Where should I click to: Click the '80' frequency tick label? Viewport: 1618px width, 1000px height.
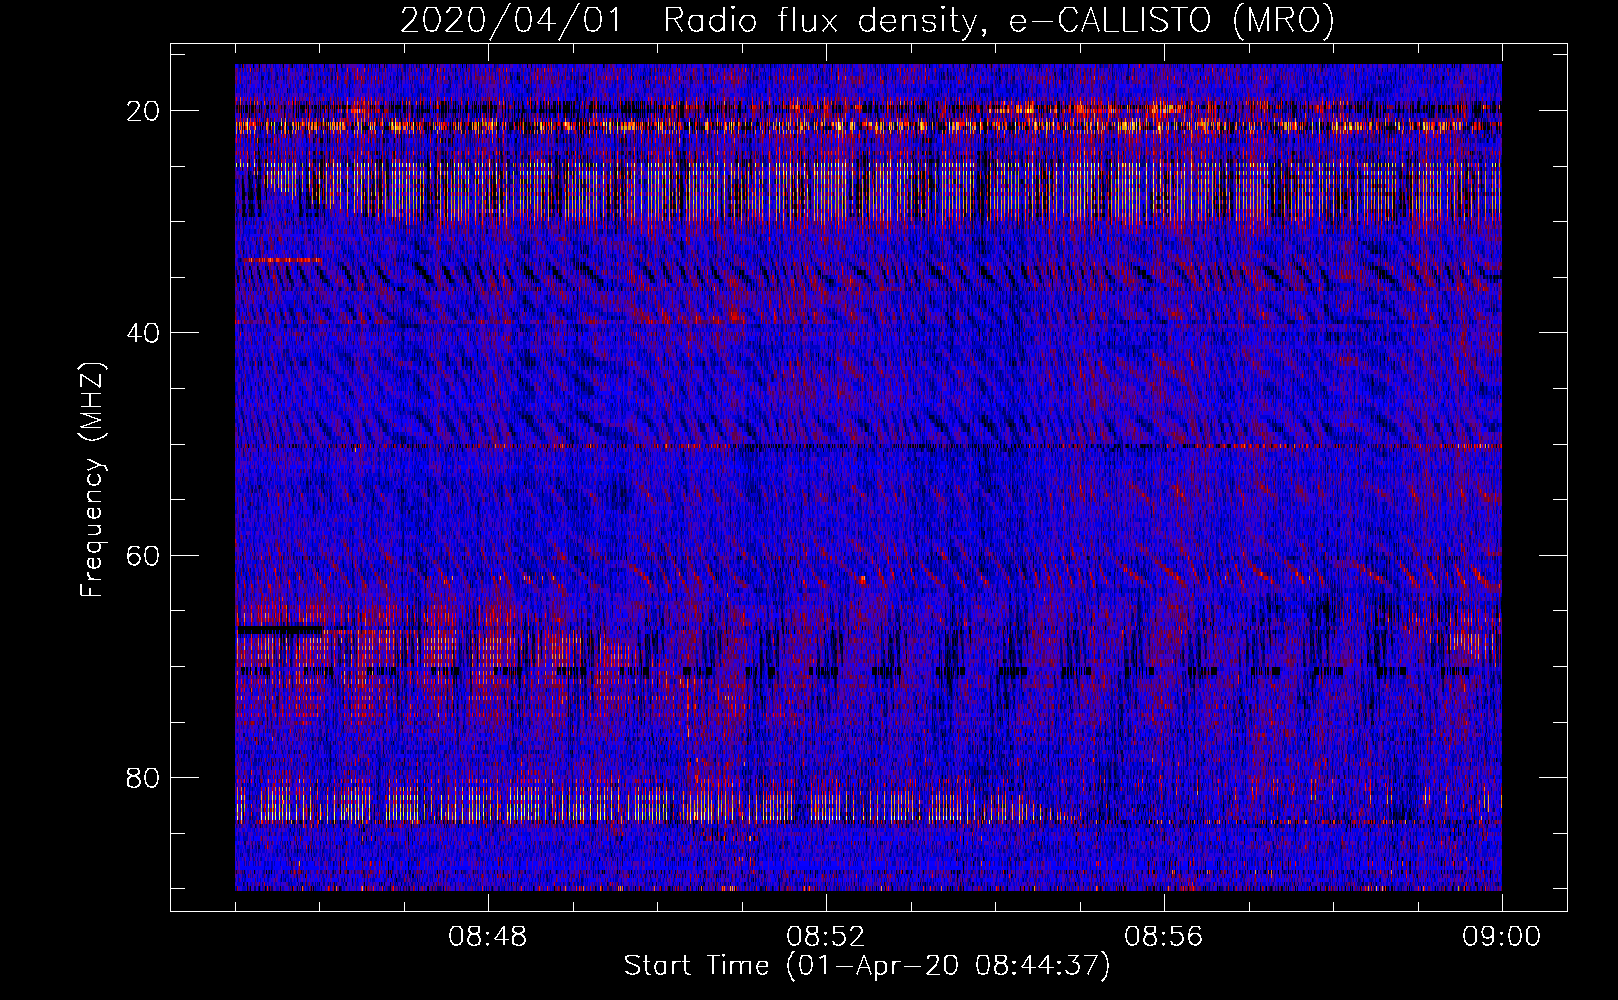(x=145, y=777)
